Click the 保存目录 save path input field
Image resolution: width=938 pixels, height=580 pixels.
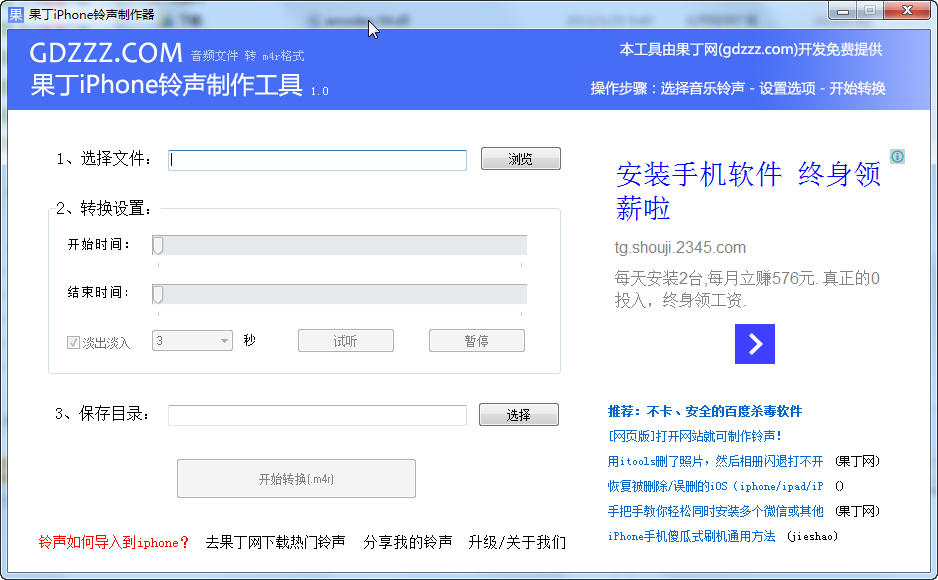tap(317, 415)
